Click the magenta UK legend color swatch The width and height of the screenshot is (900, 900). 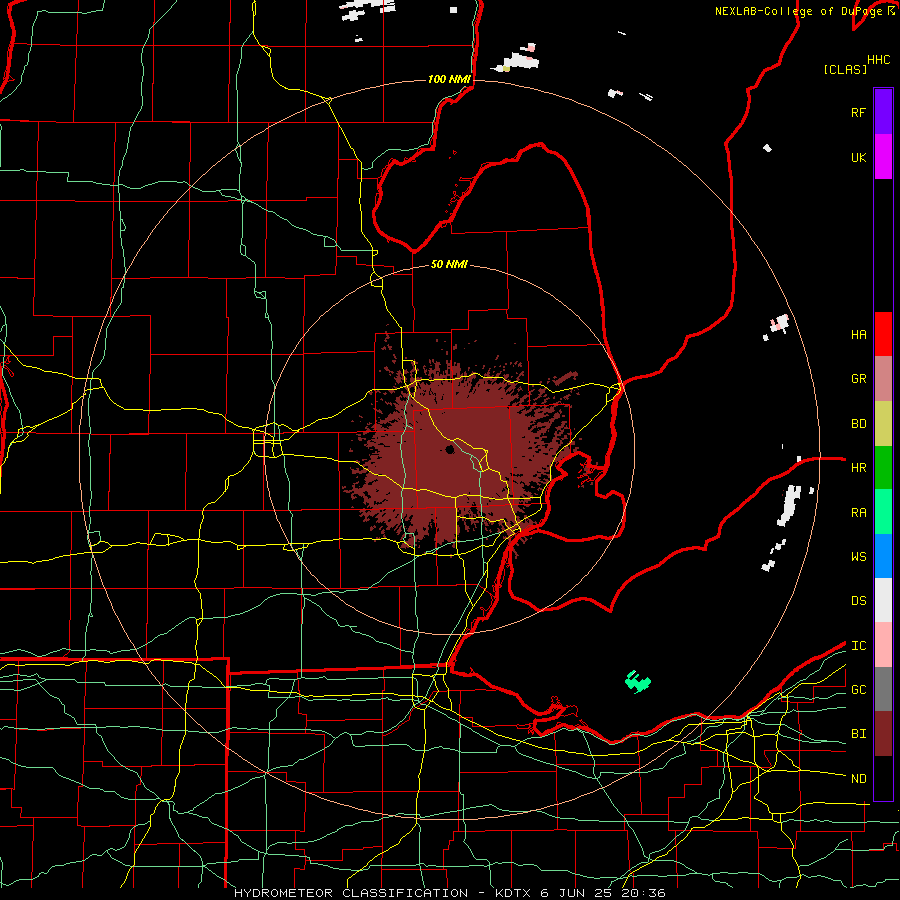[x=883, y=157]
